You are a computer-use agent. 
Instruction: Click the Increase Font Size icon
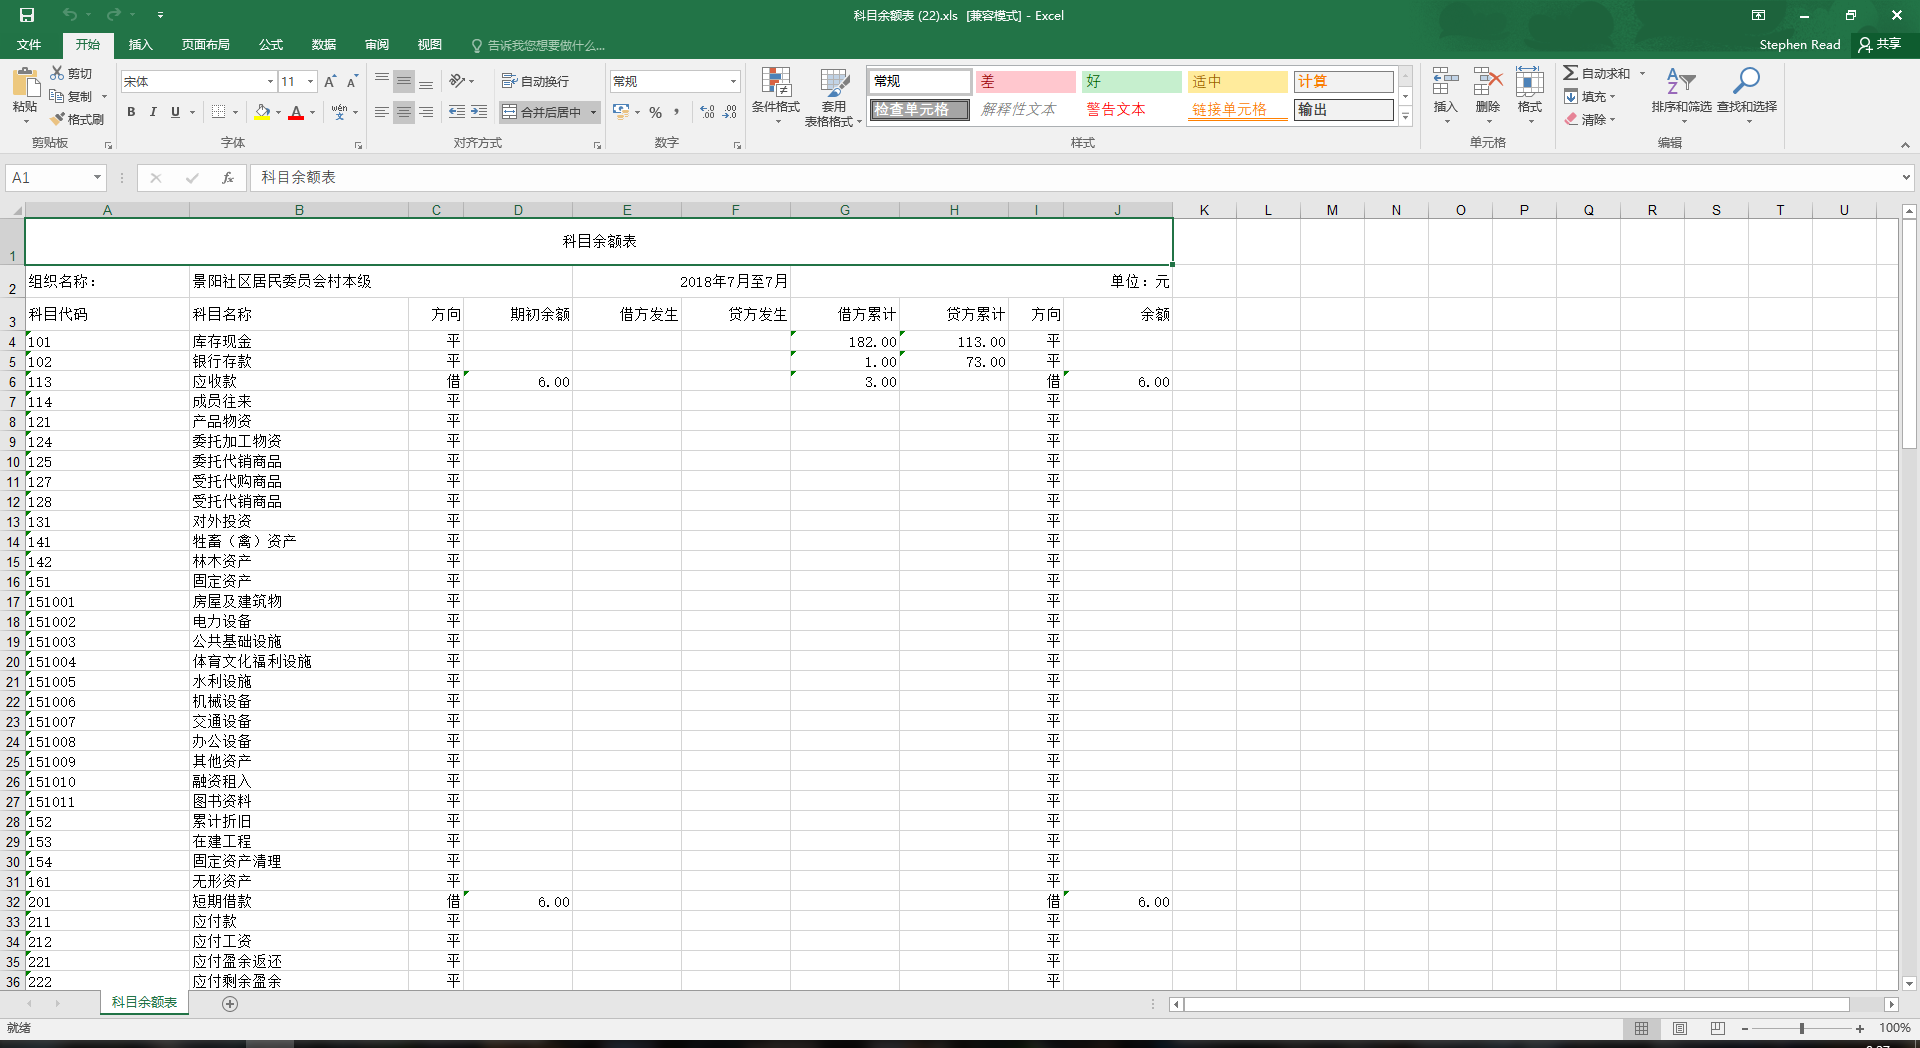point(330,82)
